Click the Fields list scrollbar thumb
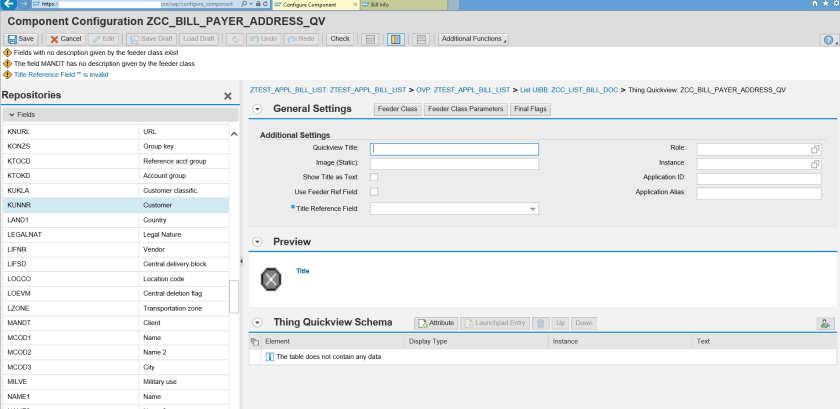Image resolution: width=840 pixels, height=409 pixels. [x=234, y=296]
